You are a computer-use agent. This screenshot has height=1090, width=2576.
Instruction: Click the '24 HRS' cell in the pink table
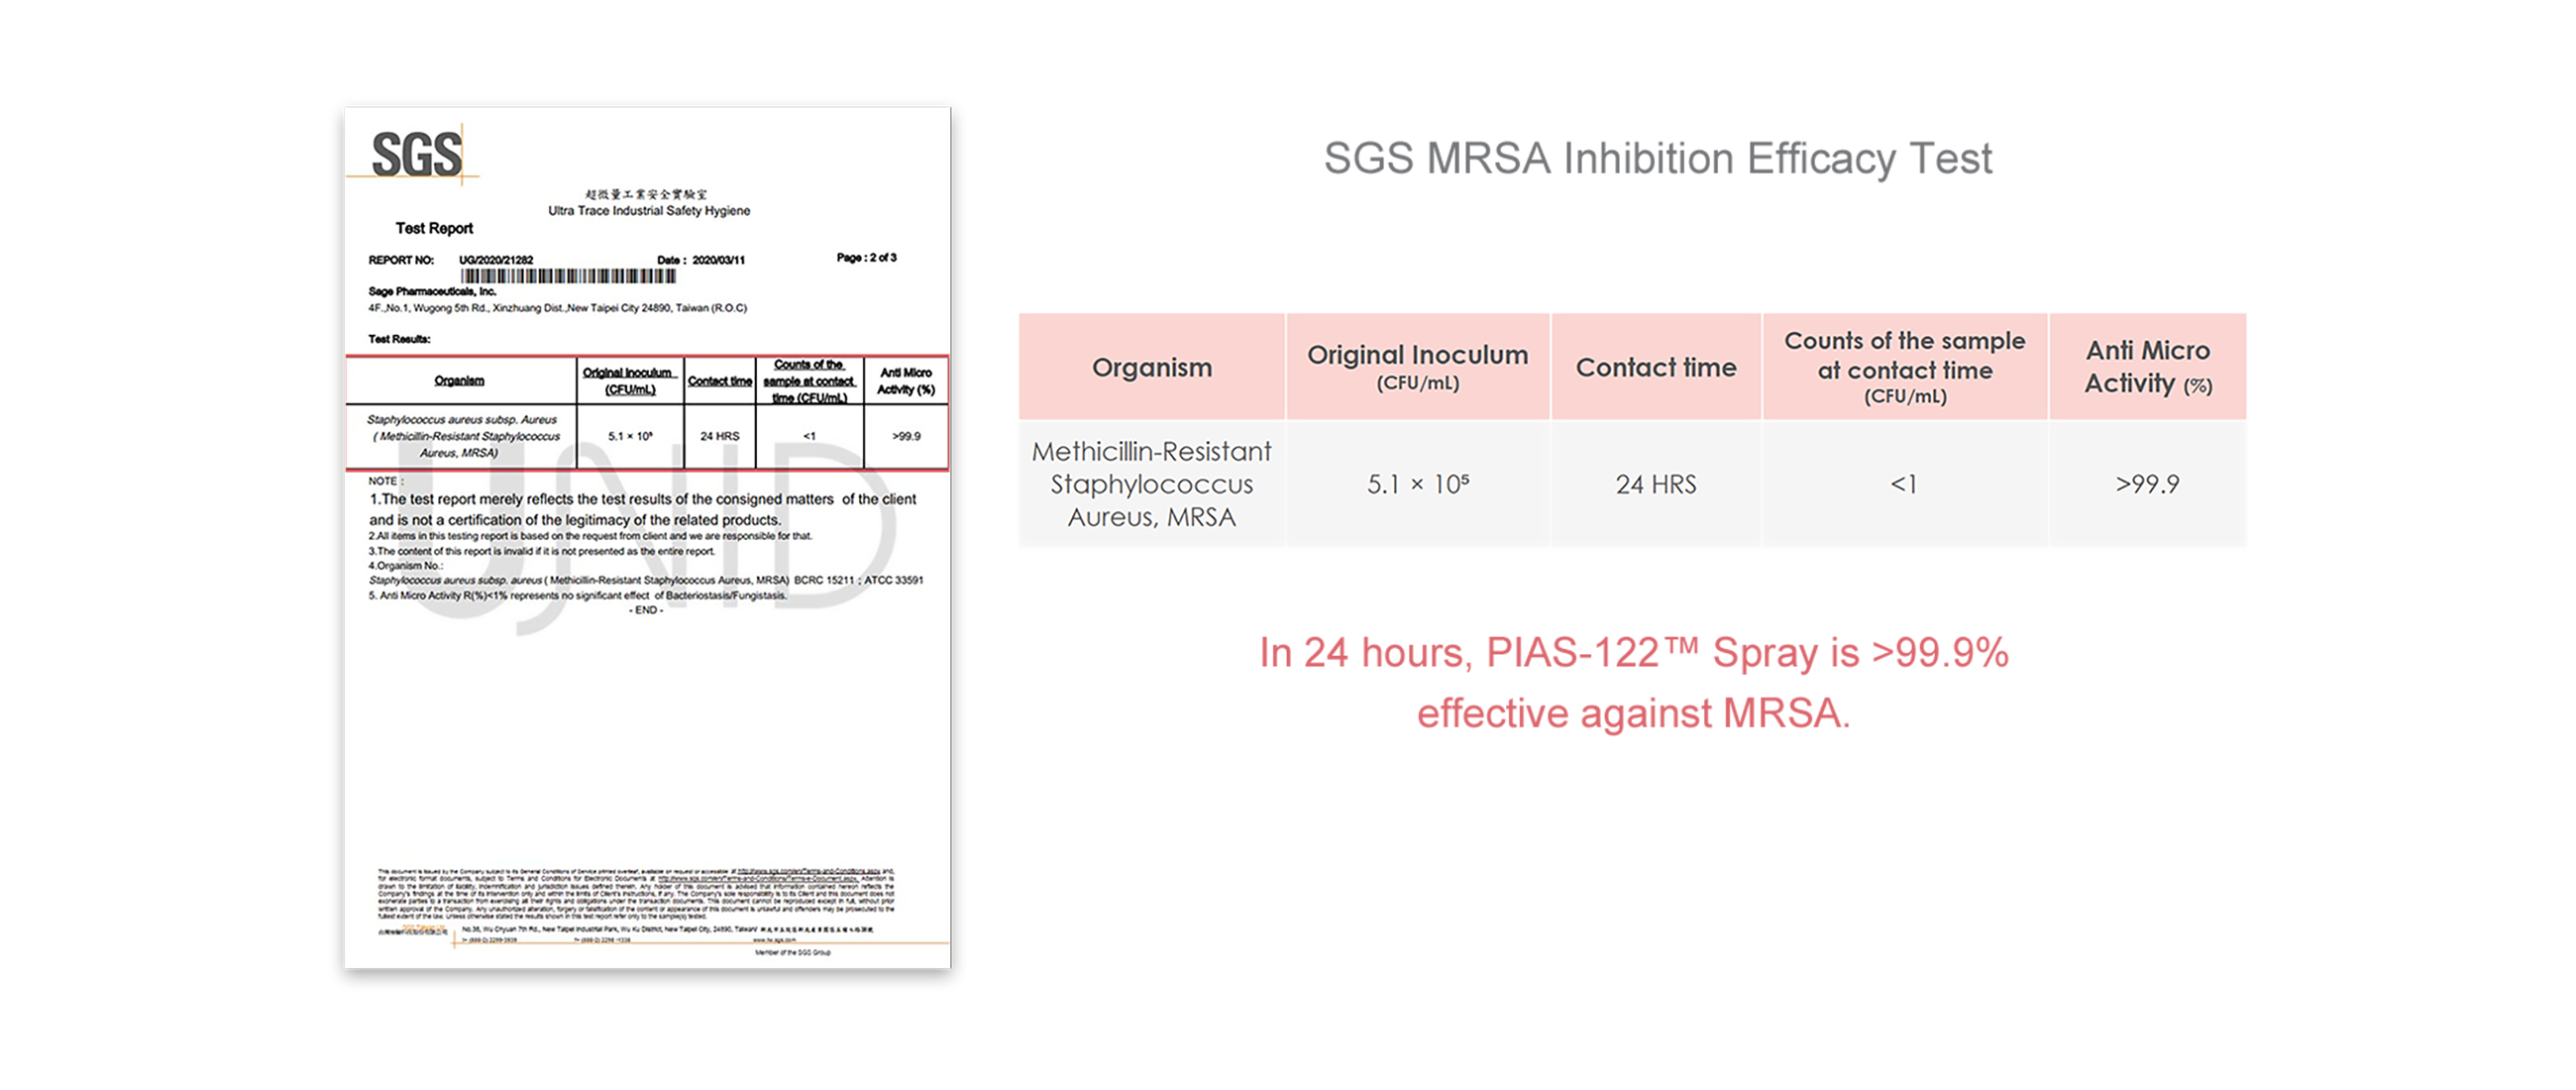click(1656, 484)
